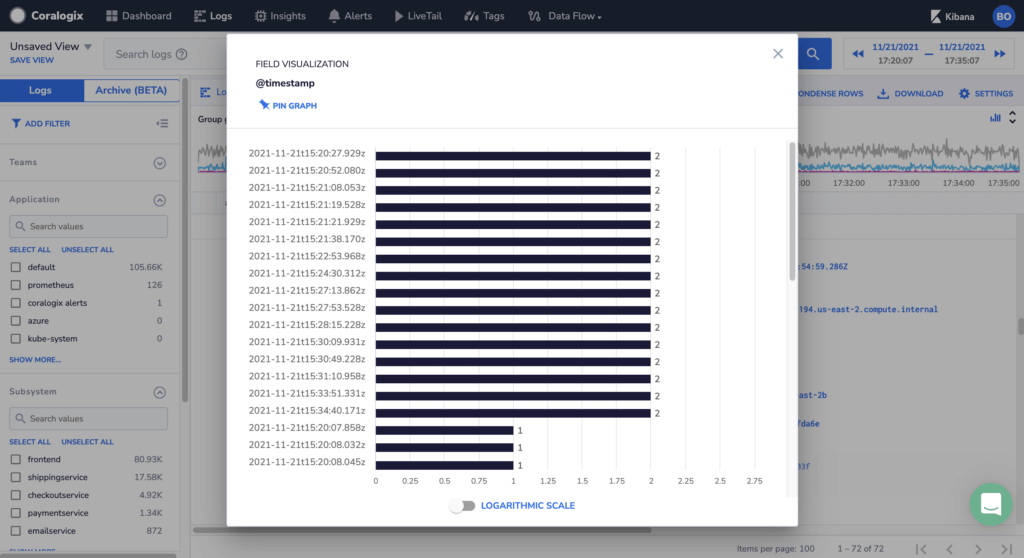Switch to the Logs tab

click(x=40, y=90)
